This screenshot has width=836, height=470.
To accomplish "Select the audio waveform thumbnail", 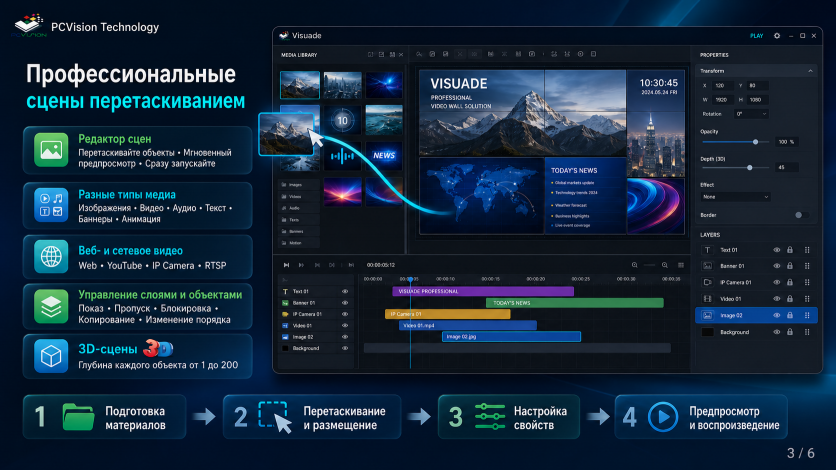I will click(342, 156).
